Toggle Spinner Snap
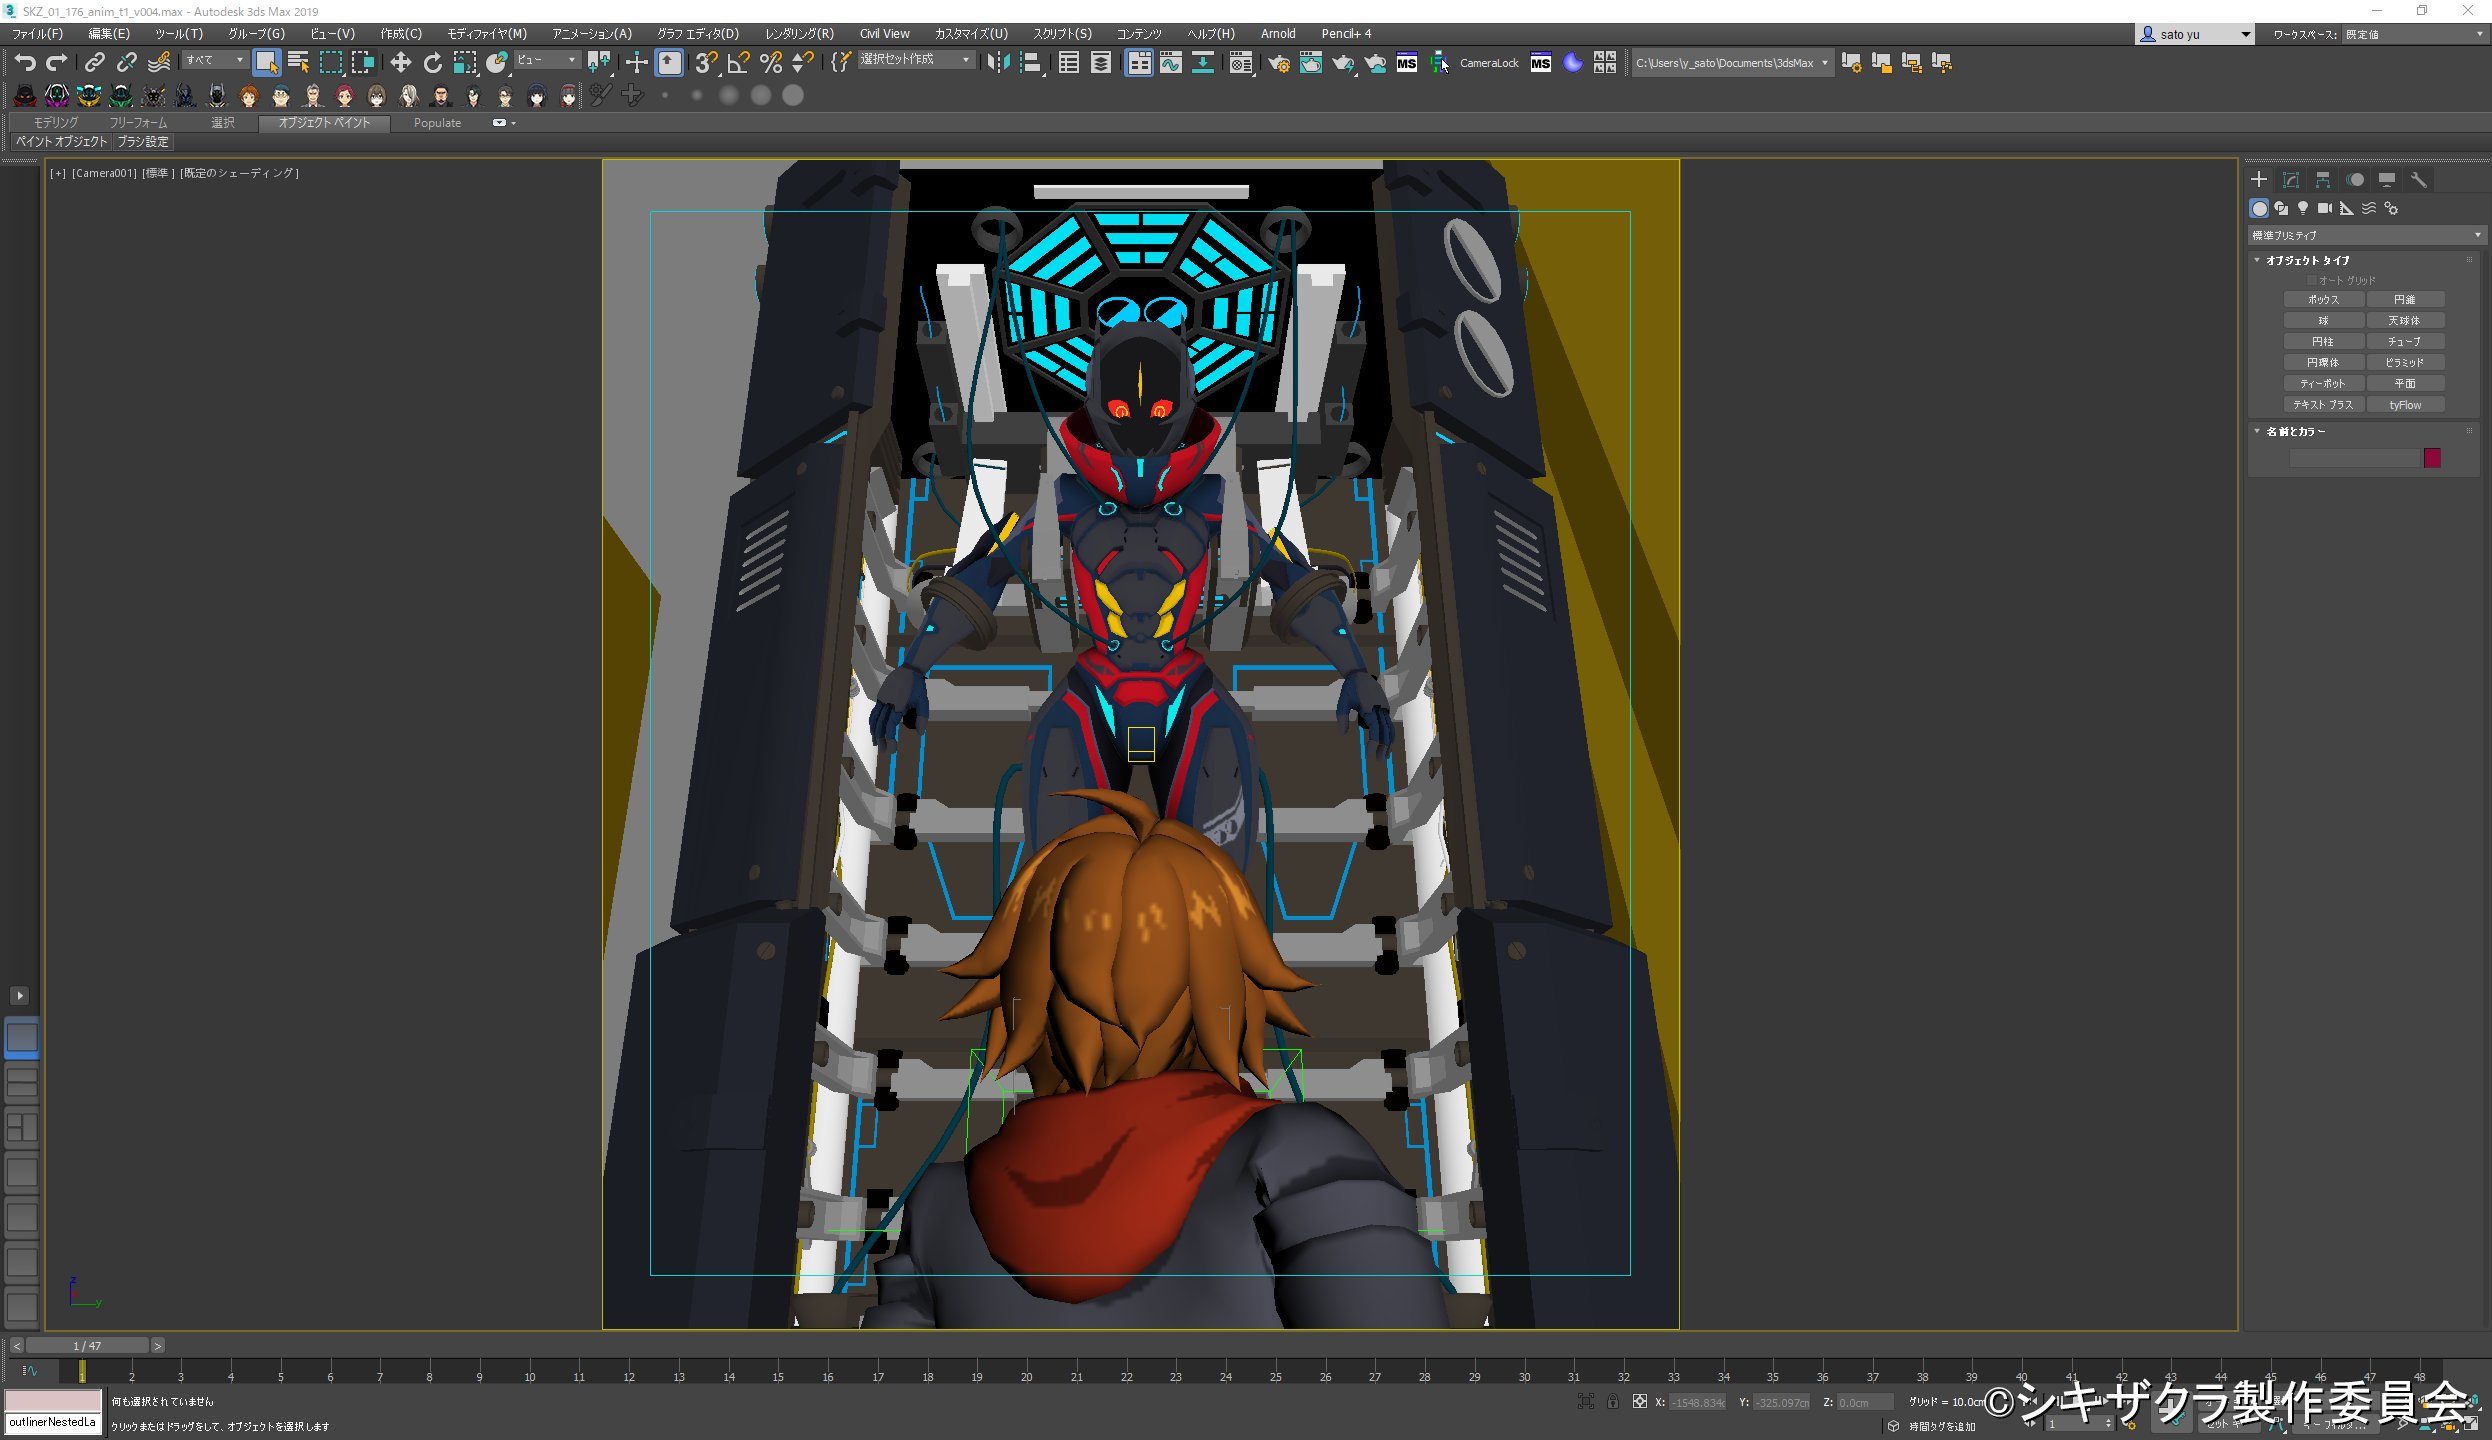The height and width of the screenshot is (1440, 2492). [802, 63]
